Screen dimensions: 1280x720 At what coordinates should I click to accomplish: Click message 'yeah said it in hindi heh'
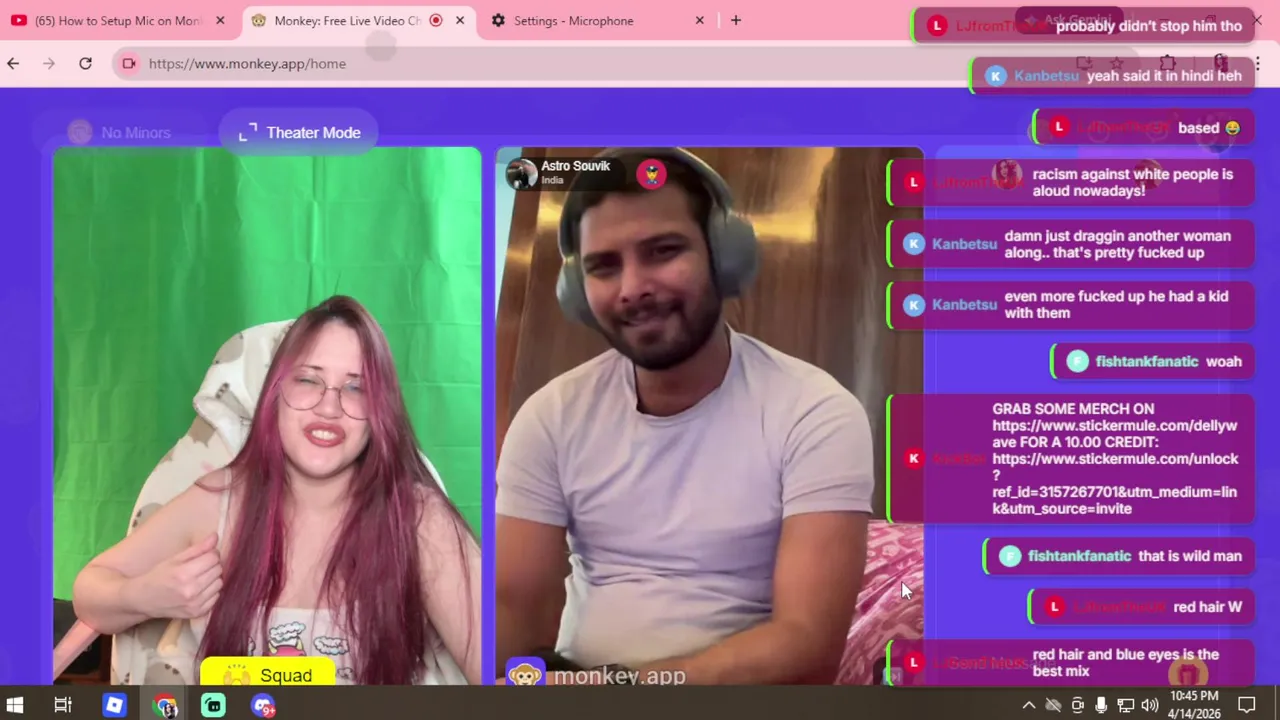1164,76
